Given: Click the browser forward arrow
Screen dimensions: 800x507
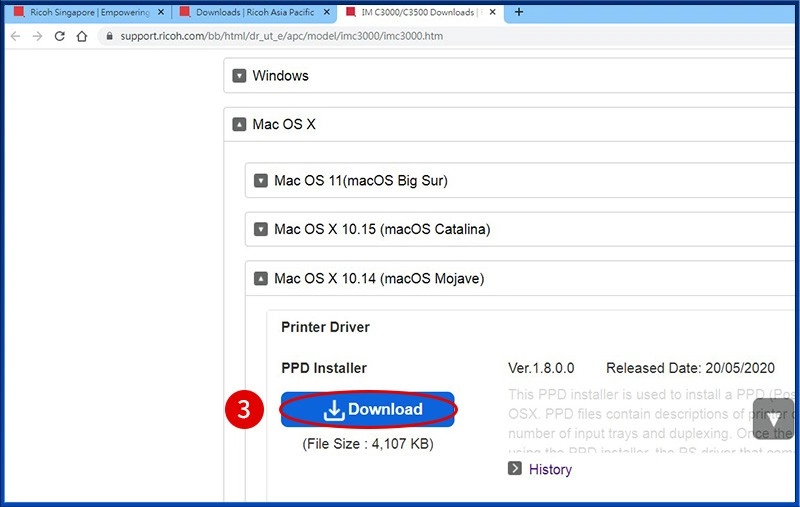Looking at the screenshot, I should point(37,36).
